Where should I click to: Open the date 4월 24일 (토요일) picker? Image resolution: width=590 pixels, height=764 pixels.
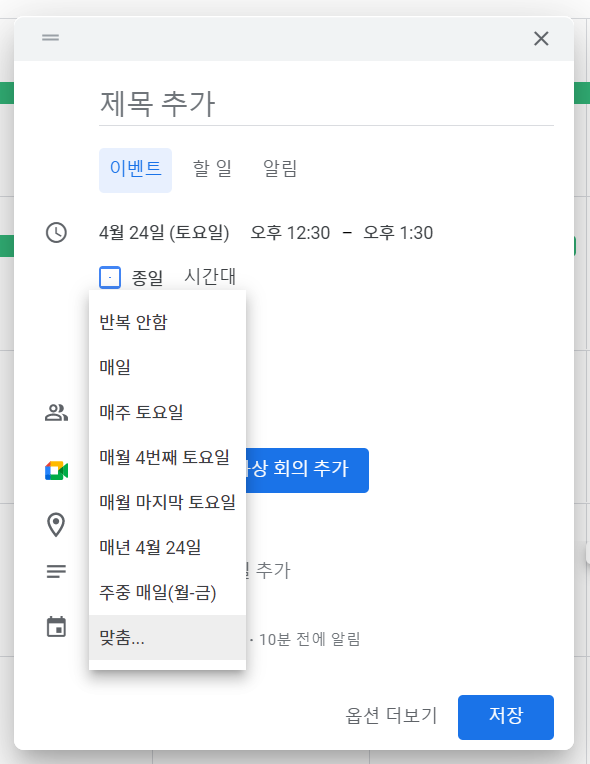tap(164, 233)
